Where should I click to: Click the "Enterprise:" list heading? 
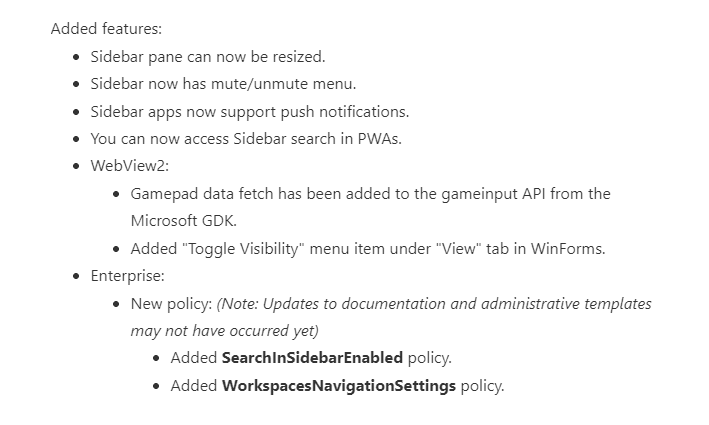coord(128,276)
